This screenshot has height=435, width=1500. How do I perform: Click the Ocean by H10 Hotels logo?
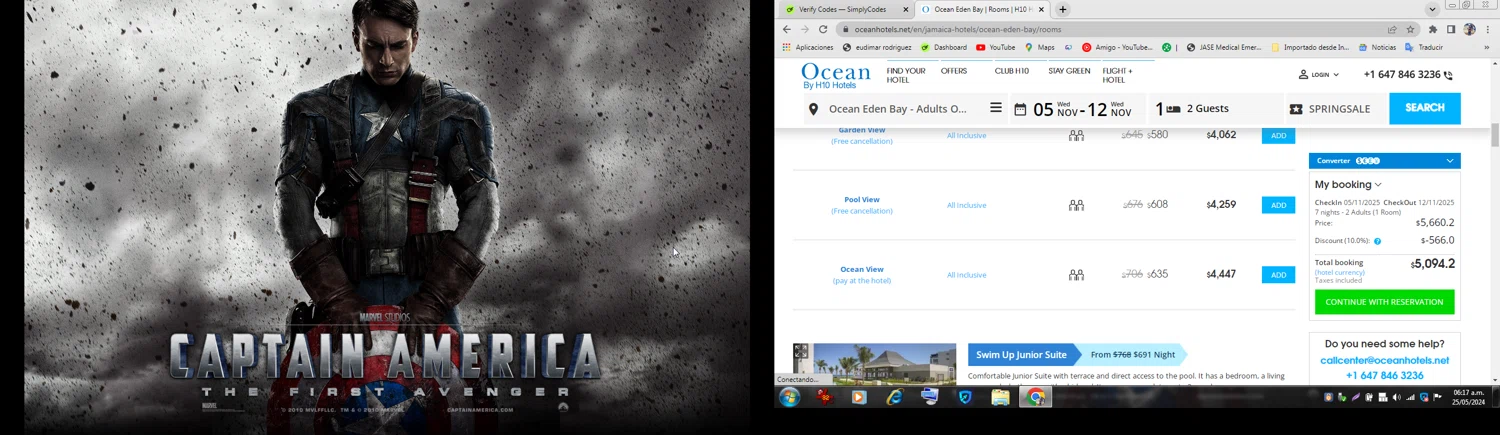coord(836,76)
